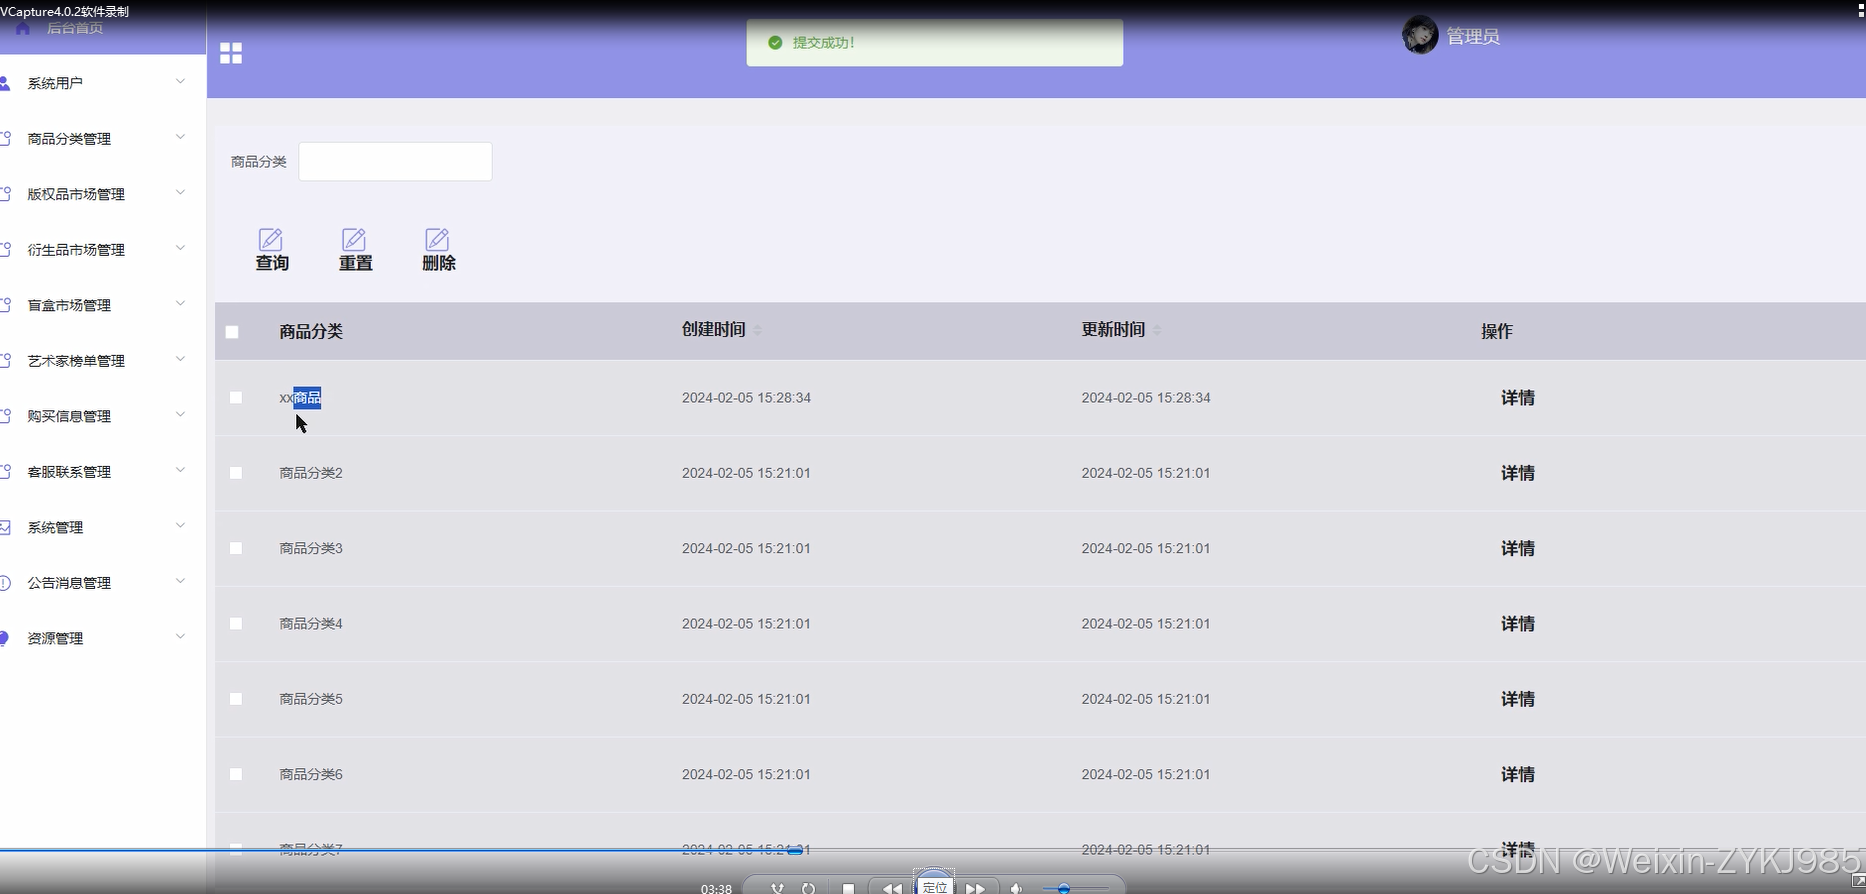Click the xx商品 category name cell
The image size is (1866, 894).
tap(300, 398)
